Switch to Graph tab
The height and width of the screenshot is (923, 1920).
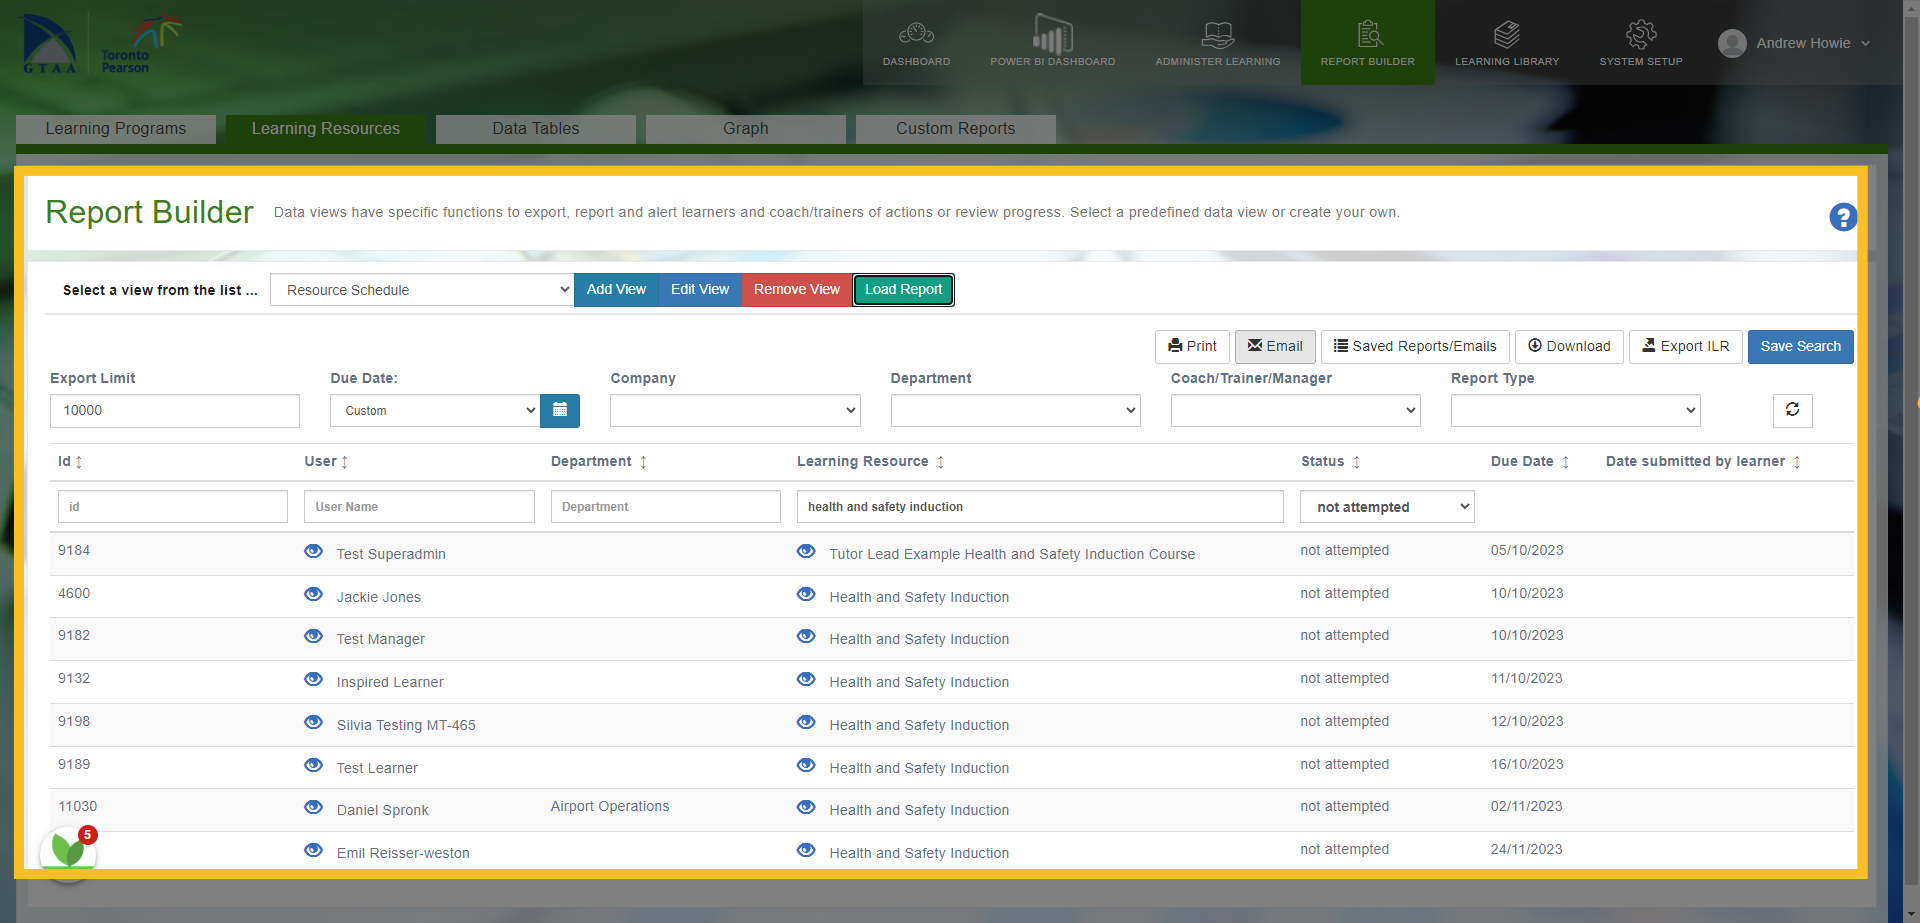[x=746, y=129]
